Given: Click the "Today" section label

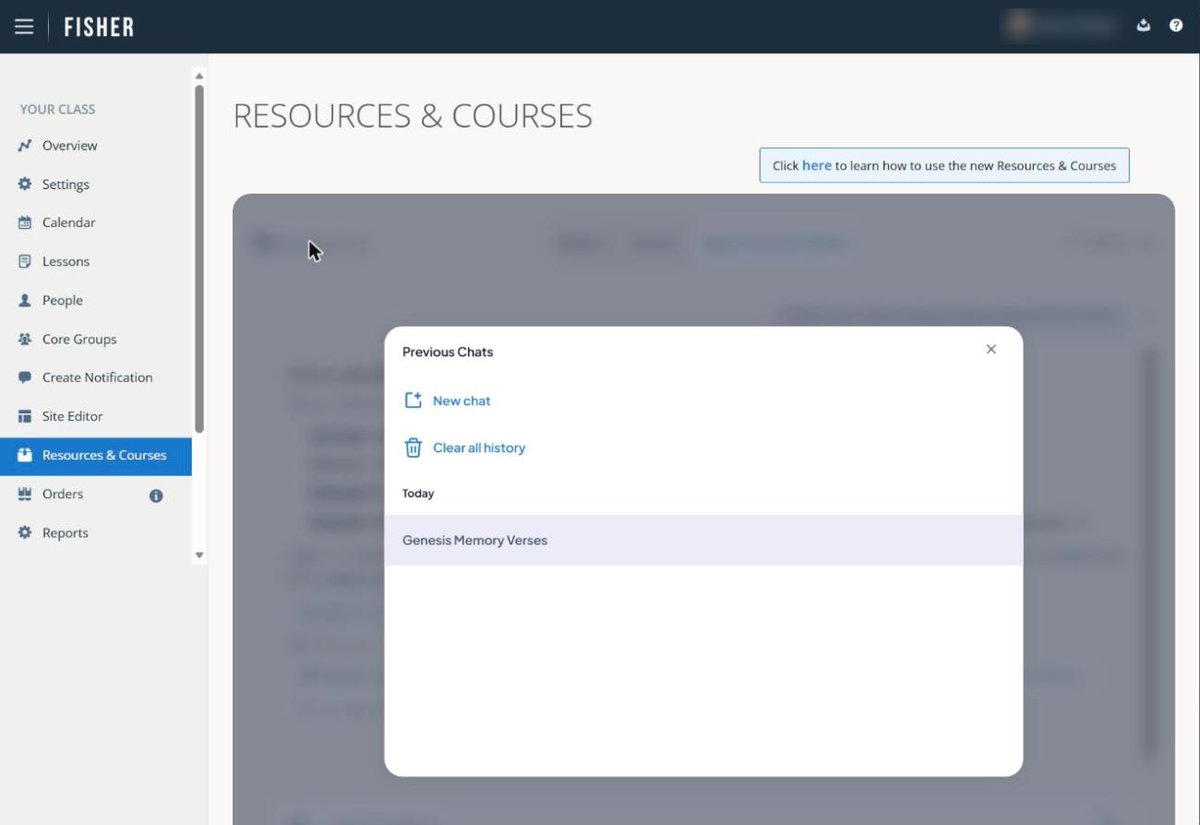Looking at the screenshot, I should [x=418, y=494].
